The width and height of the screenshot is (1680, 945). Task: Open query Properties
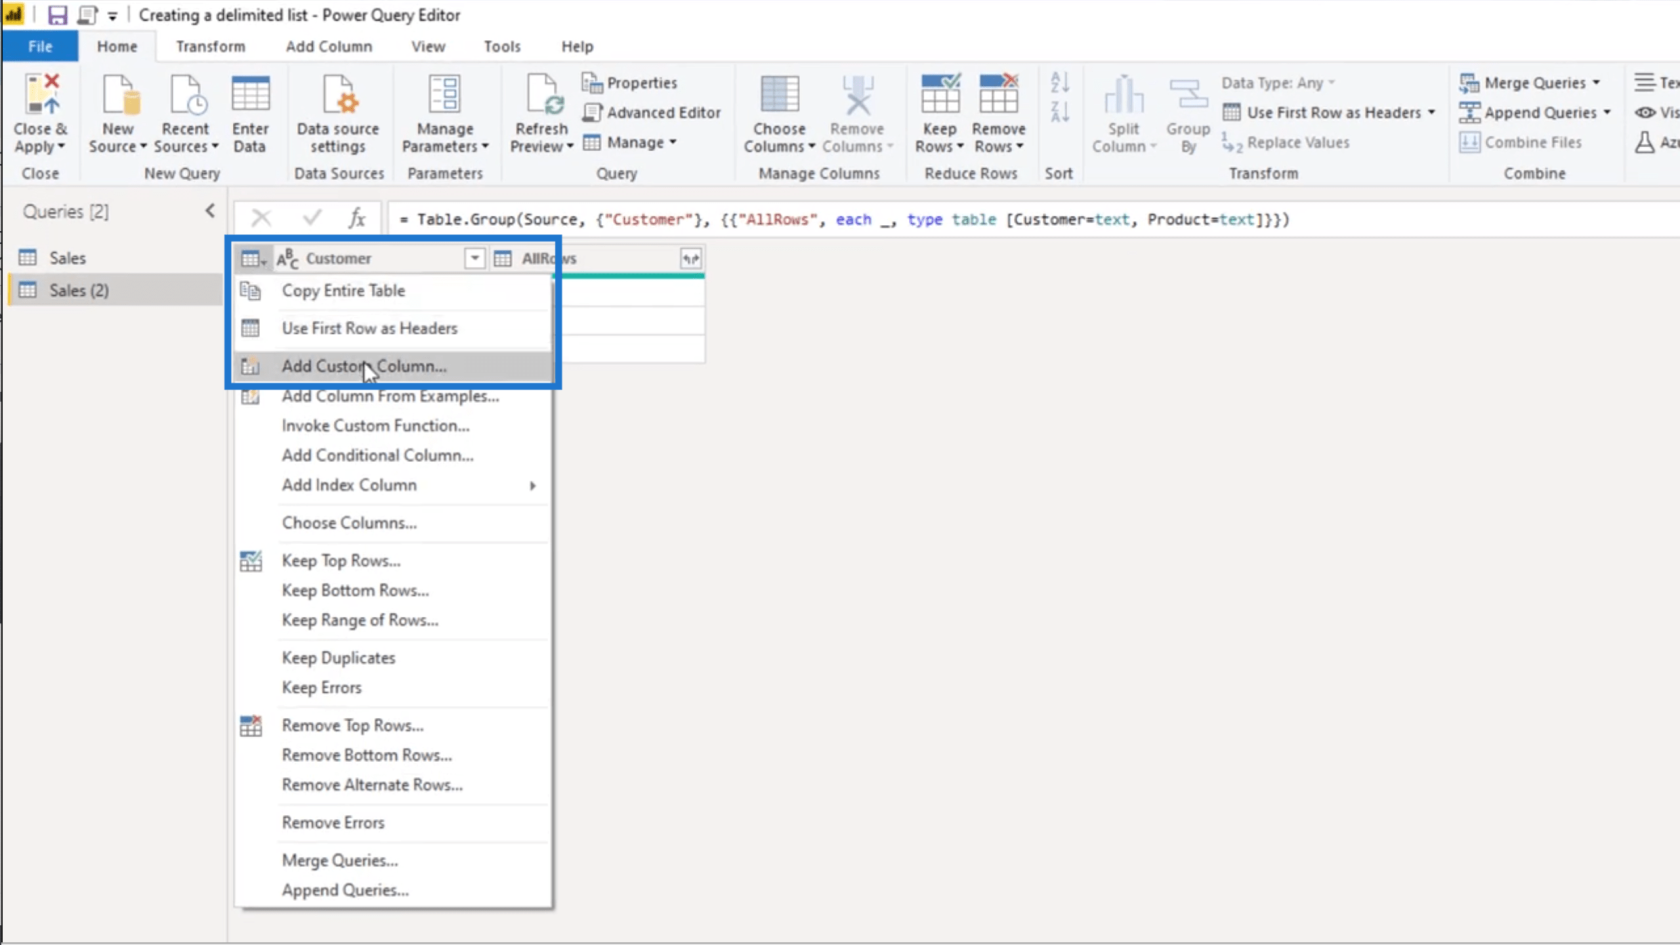click(x=630, y=83)
